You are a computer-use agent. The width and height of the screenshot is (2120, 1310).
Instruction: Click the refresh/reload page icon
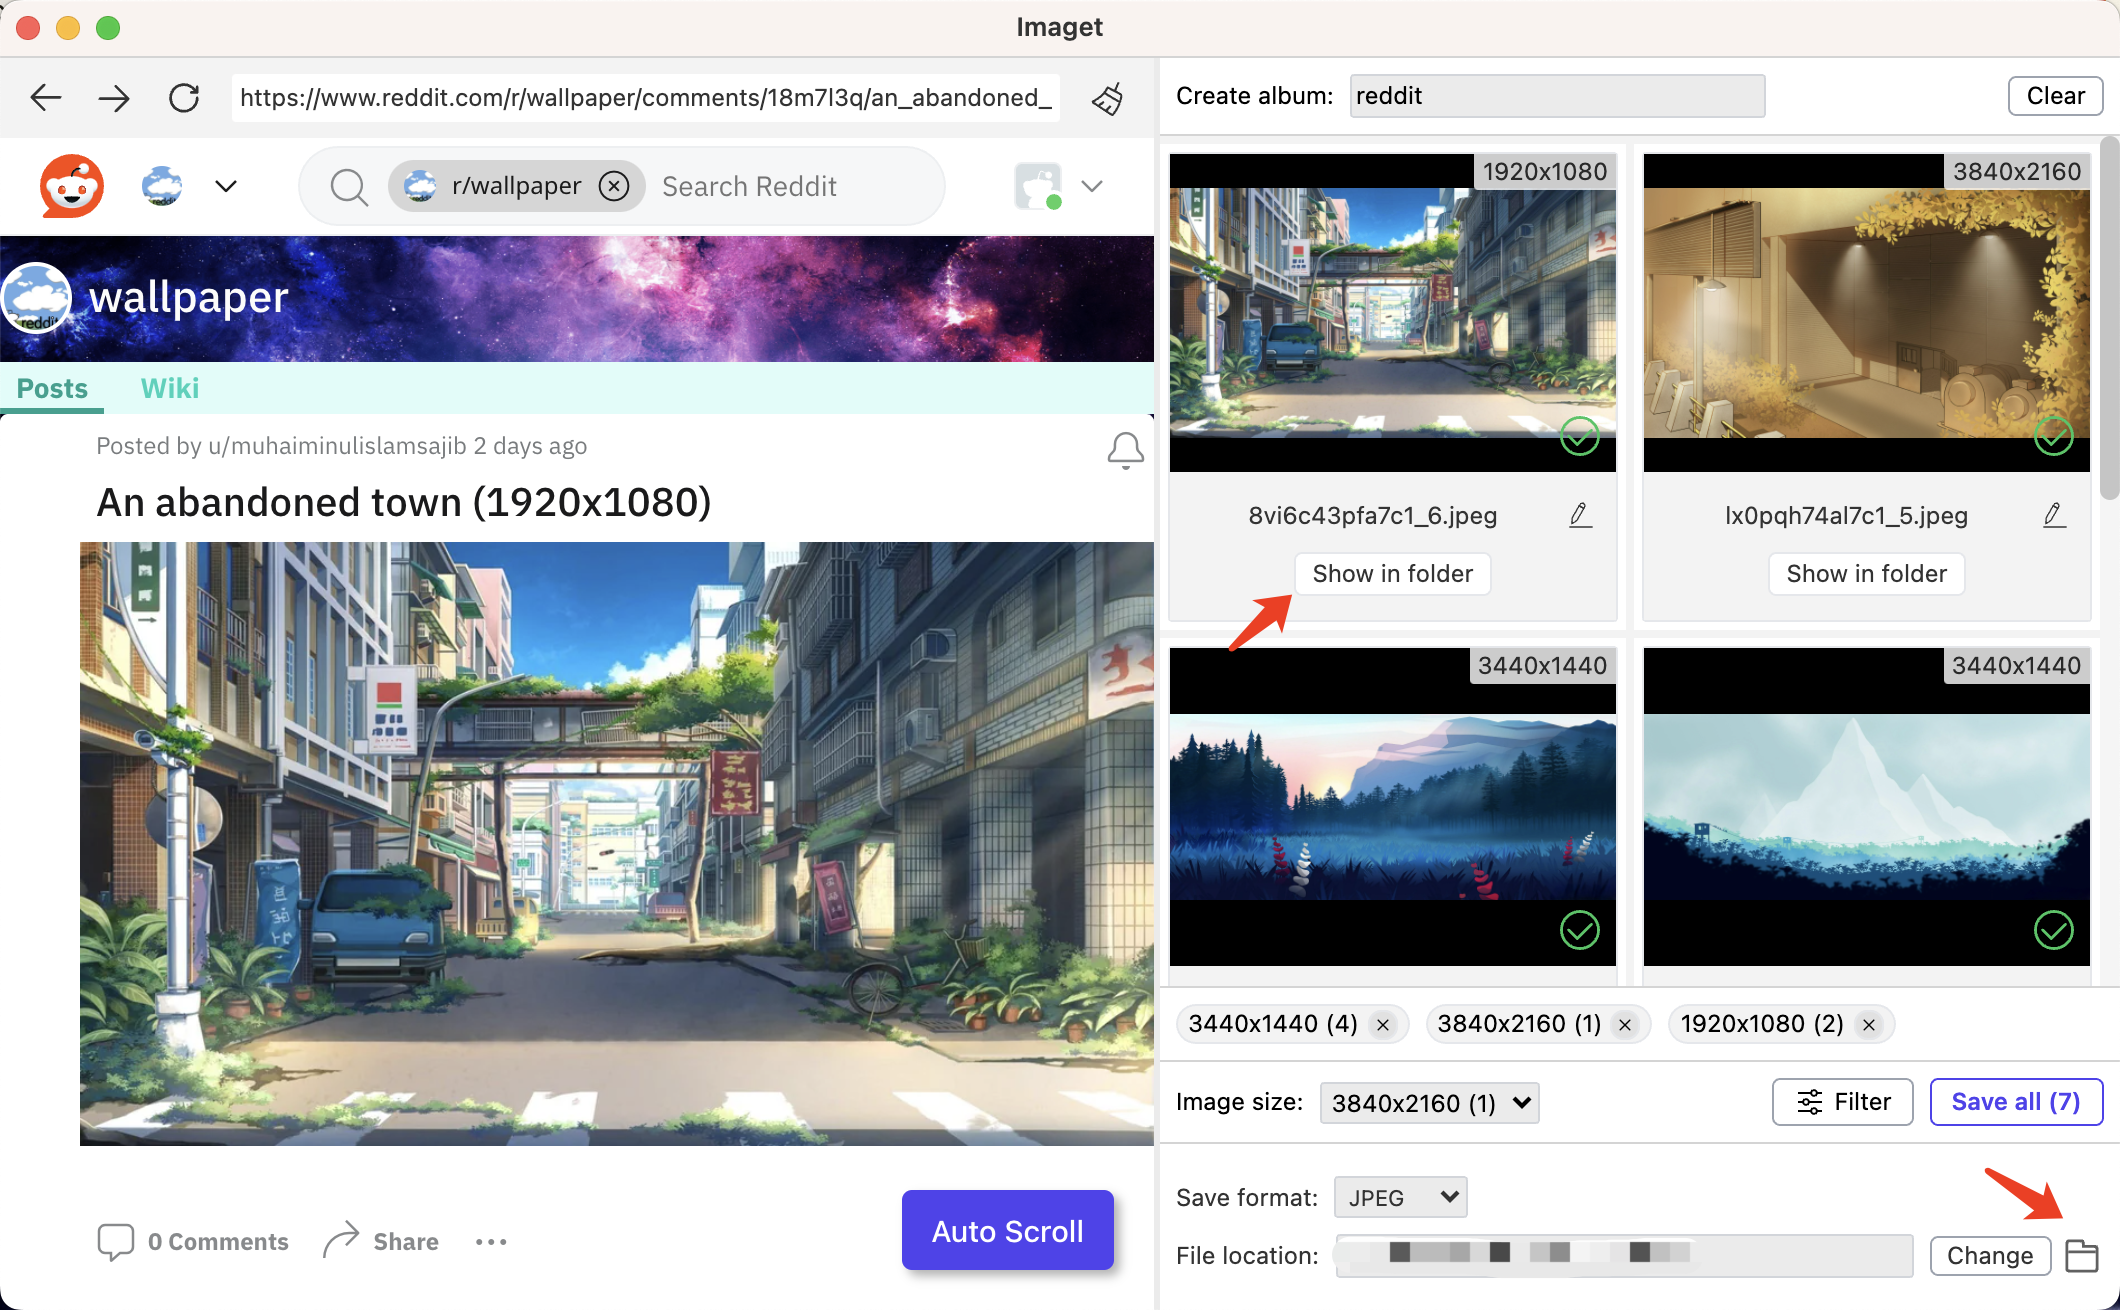point(183,97)
